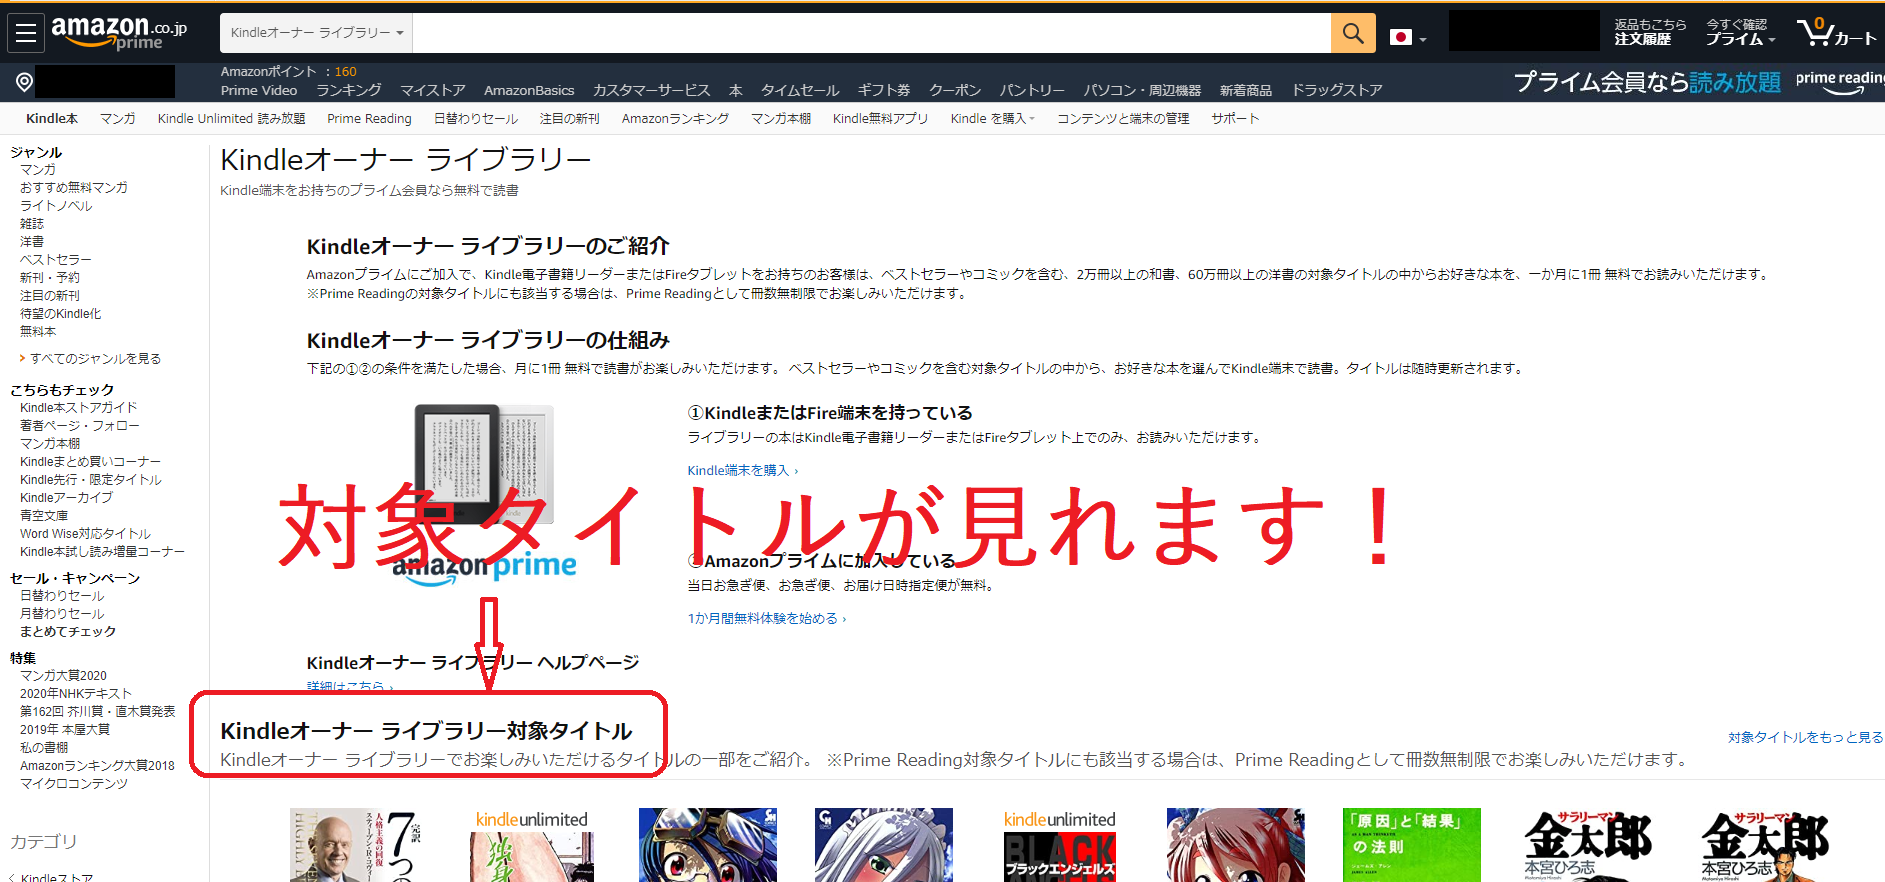Open 月替わりセール sidebar link
The height and width of the screenshot is (882, 1885).
62,614
